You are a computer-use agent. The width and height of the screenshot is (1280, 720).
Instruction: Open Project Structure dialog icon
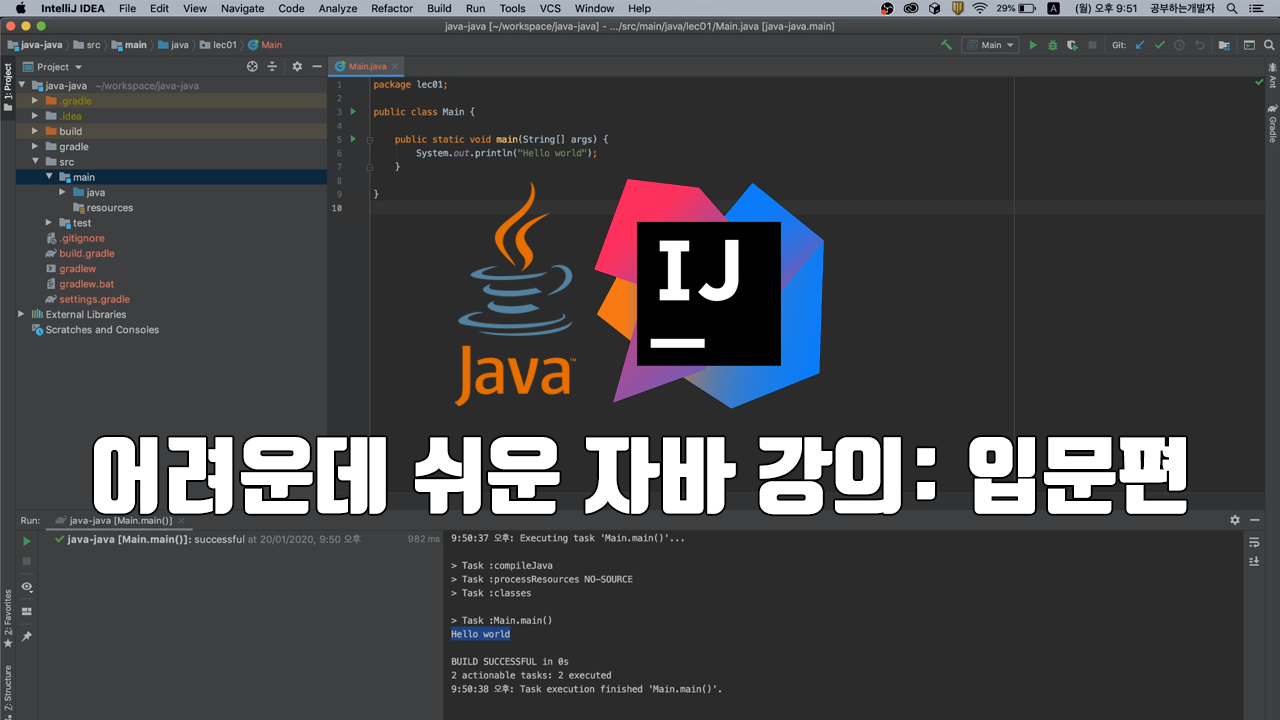(x=1225, y=45)
